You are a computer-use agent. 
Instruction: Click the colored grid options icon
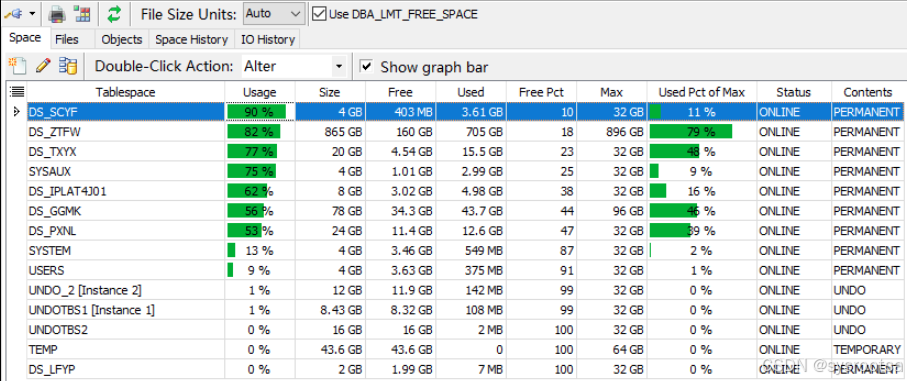pyautogui.click(x=82, y=13)
